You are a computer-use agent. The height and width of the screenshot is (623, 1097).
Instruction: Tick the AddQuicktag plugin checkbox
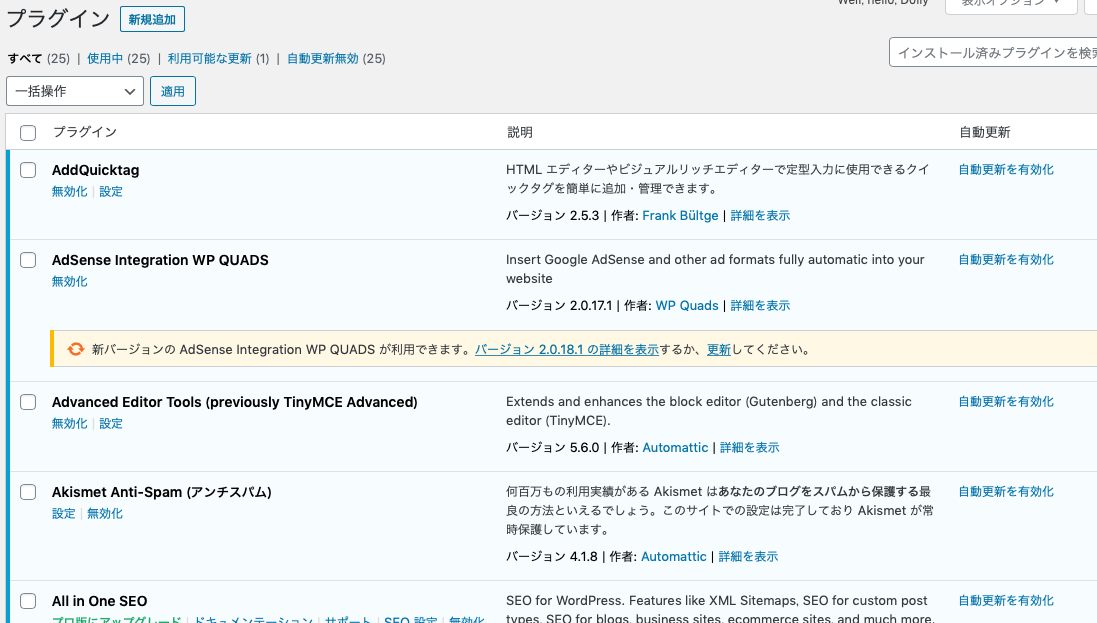pyautogui.click(x=28, y=170)
